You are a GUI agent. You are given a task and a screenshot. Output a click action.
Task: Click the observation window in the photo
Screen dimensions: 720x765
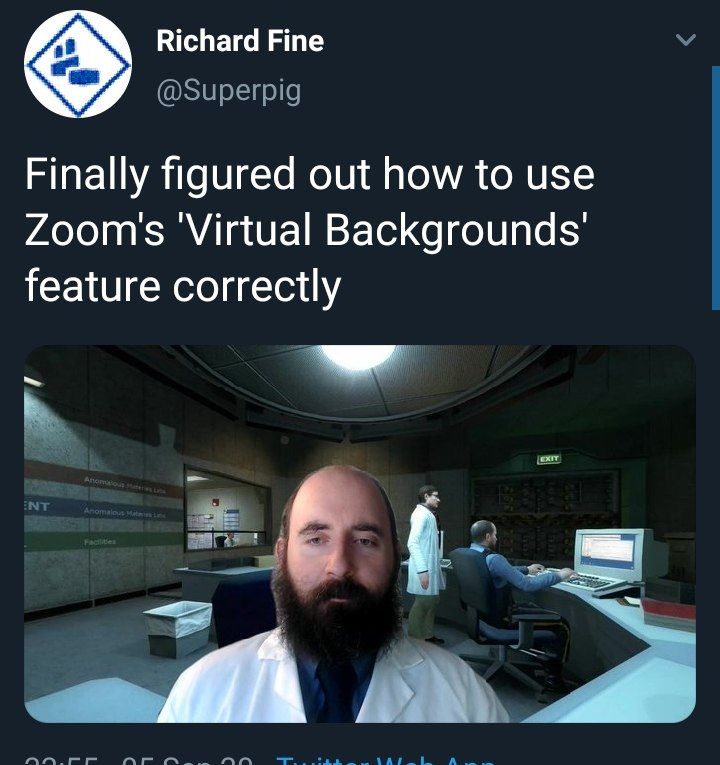click(x=227, y=509)
